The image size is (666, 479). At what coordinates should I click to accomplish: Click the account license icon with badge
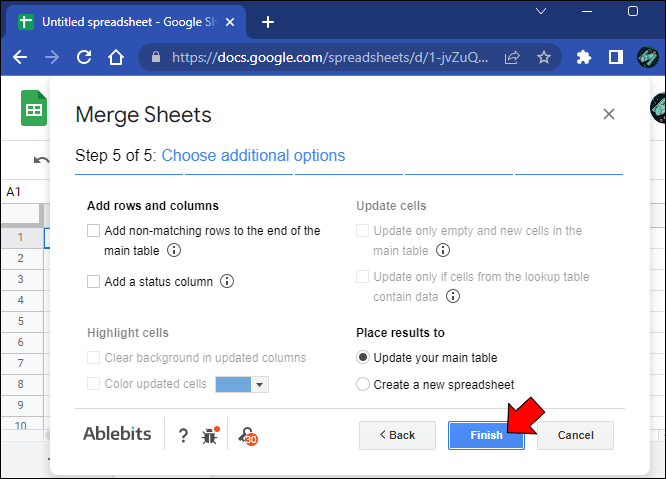(x=246, y=435)
